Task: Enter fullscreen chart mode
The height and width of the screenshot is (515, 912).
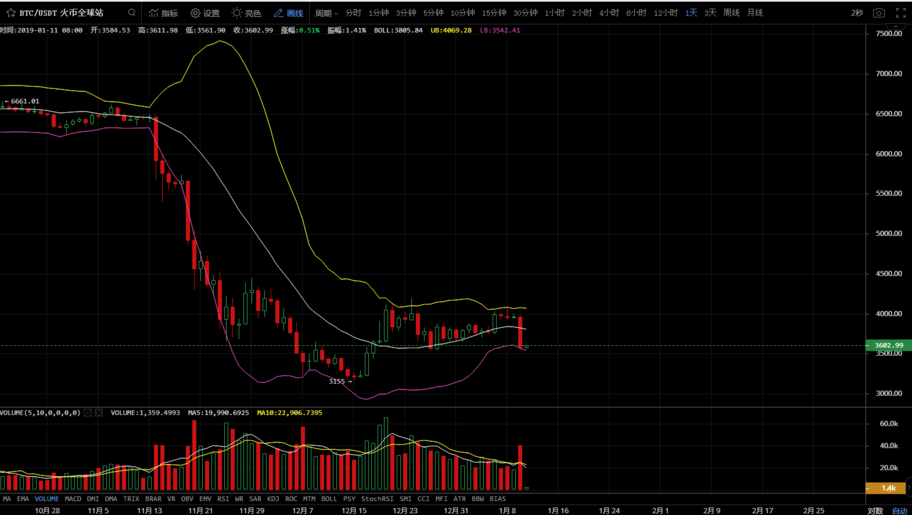Action: [x=900, y=13]
